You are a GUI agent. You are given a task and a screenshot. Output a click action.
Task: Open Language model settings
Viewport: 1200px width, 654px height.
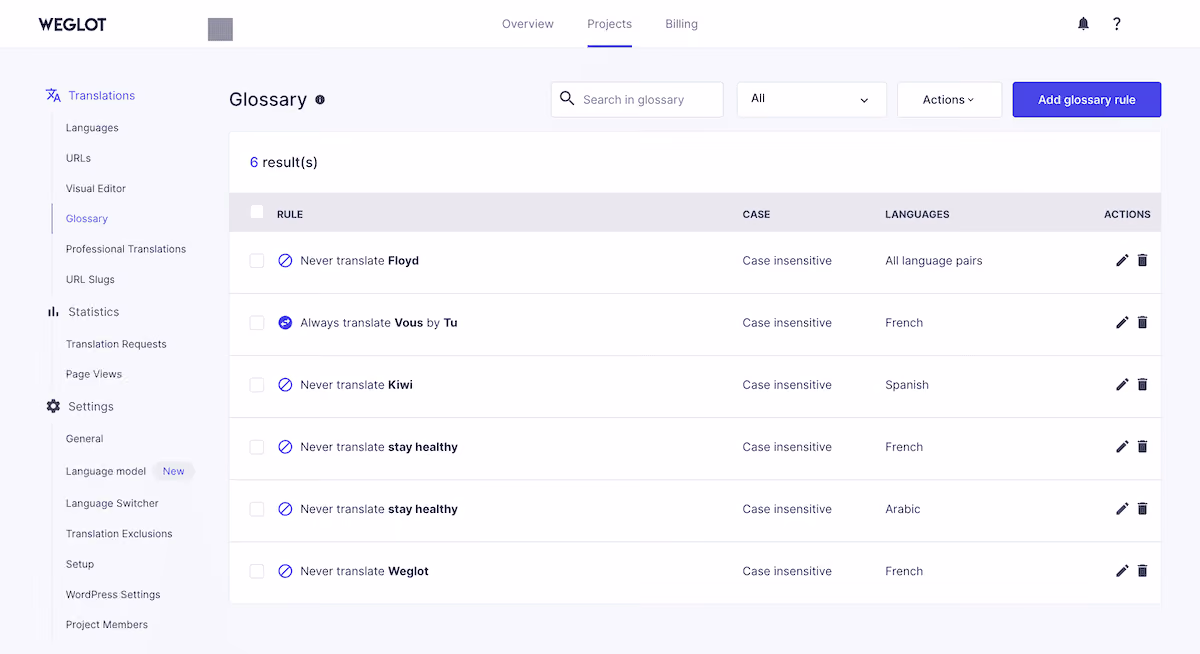click(x=106, y=471)
